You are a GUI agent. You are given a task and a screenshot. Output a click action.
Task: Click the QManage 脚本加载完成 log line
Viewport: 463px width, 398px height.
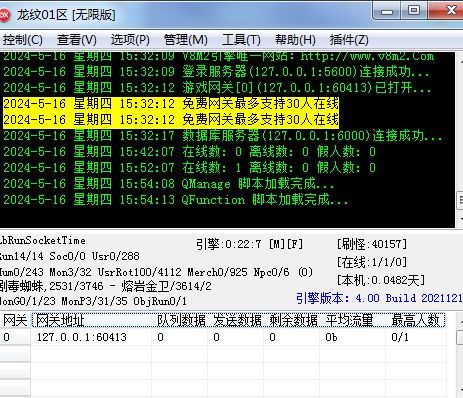click(x=168, y=184)
